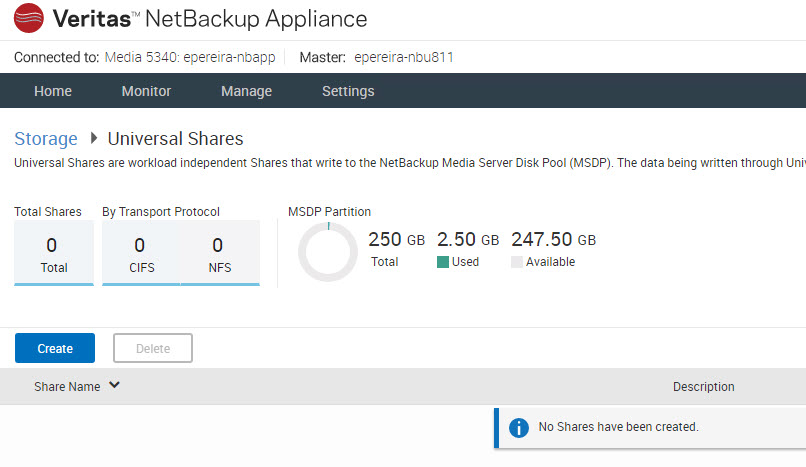The height and width of the screenshot is (467, 806).
Task: Go back to Storage breadcrumb link
Action: click(46, 139)
